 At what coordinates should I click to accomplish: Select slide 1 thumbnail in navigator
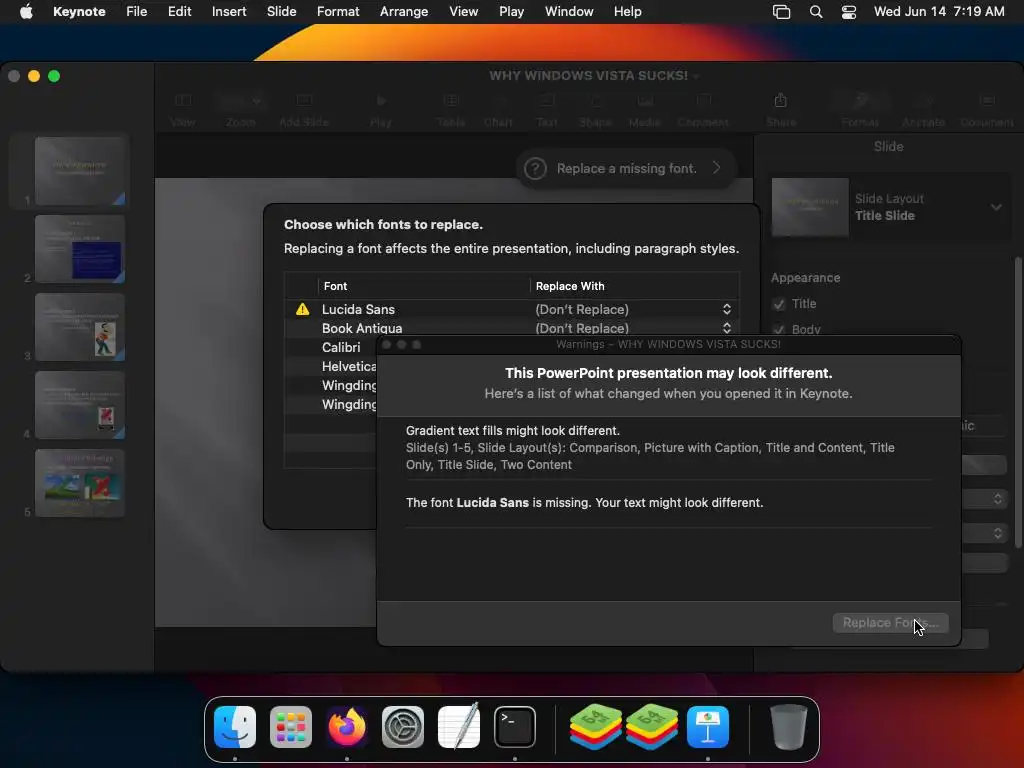click(x=80, y=171)
